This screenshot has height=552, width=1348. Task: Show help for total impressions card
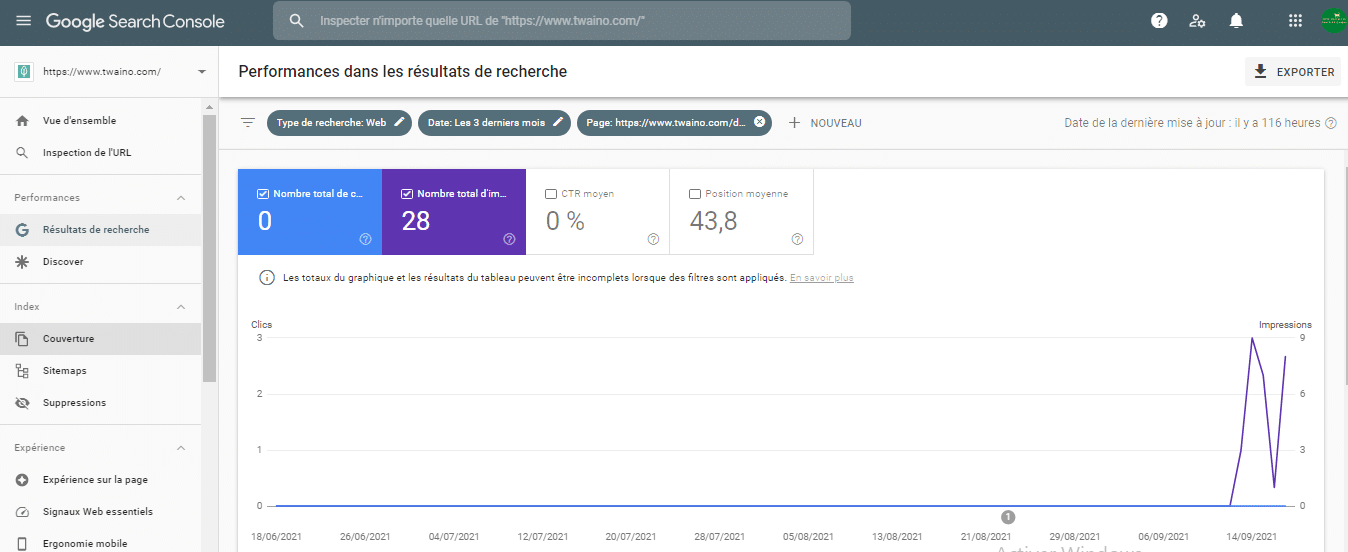509,239
